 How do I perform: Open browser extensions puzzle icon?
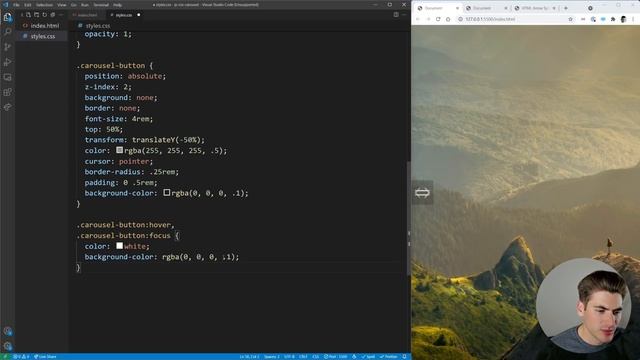(613, 19)
